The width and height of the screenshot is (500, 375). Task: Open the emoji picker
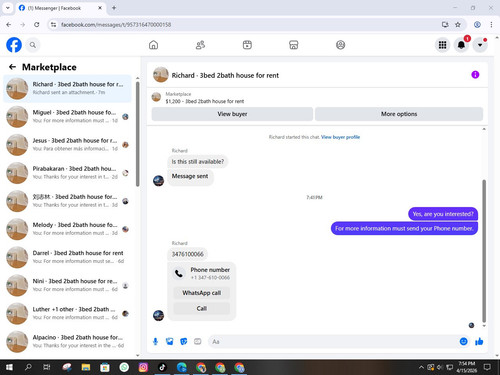463,341
